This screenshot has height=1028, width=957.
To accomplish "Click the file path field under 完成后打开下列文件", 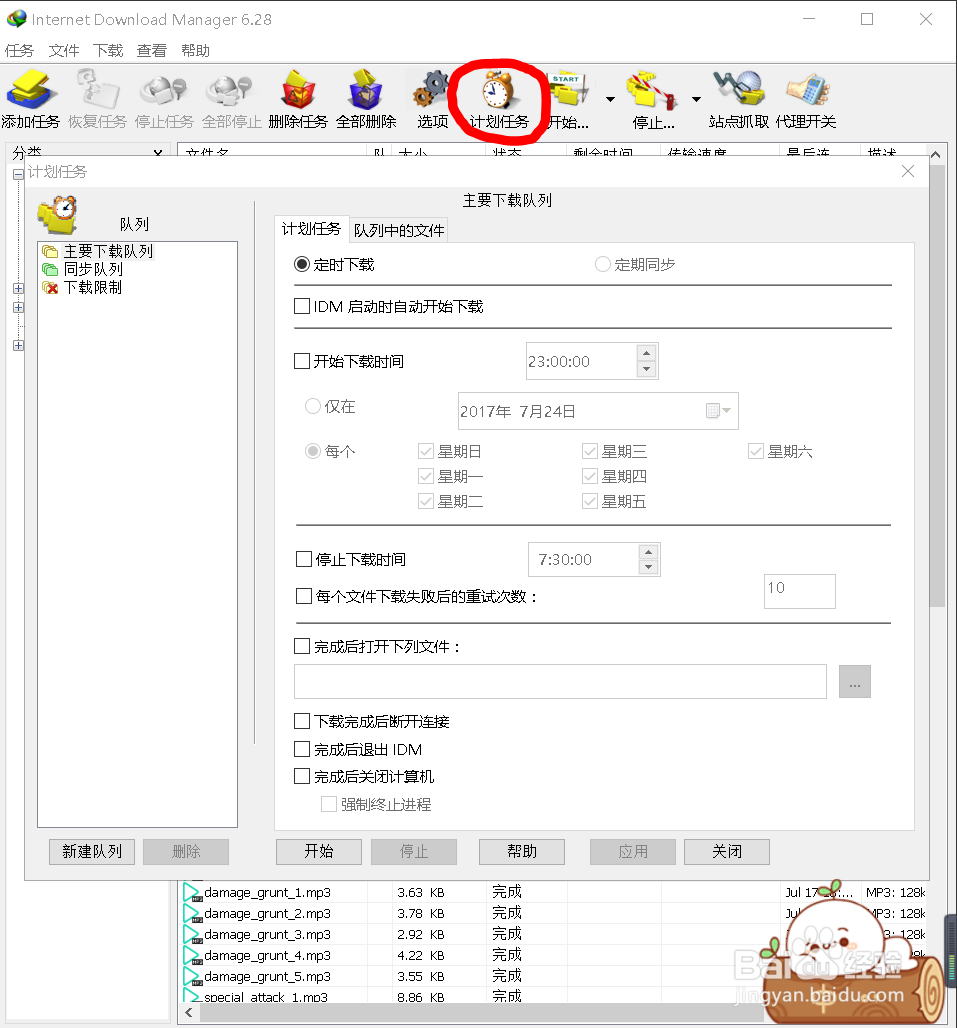I will 560,682.
